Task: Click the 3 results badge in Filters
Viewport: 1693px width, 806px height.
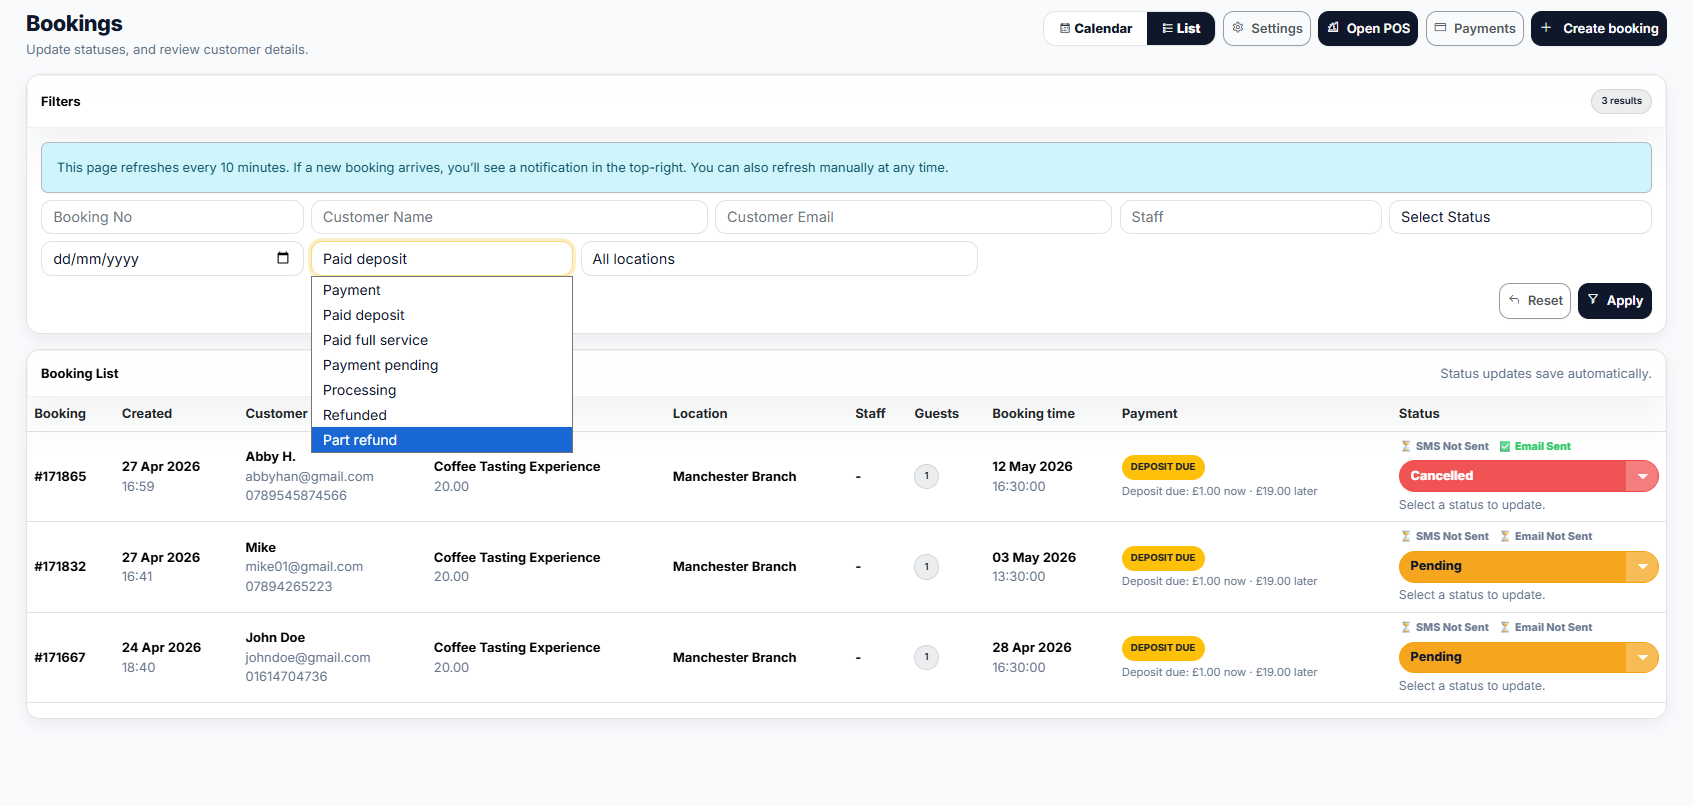Action: pos(1620,101)
